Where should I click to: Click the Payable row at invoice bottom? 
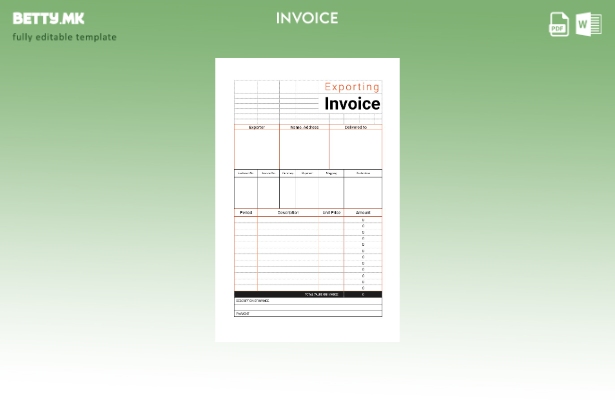308,313
